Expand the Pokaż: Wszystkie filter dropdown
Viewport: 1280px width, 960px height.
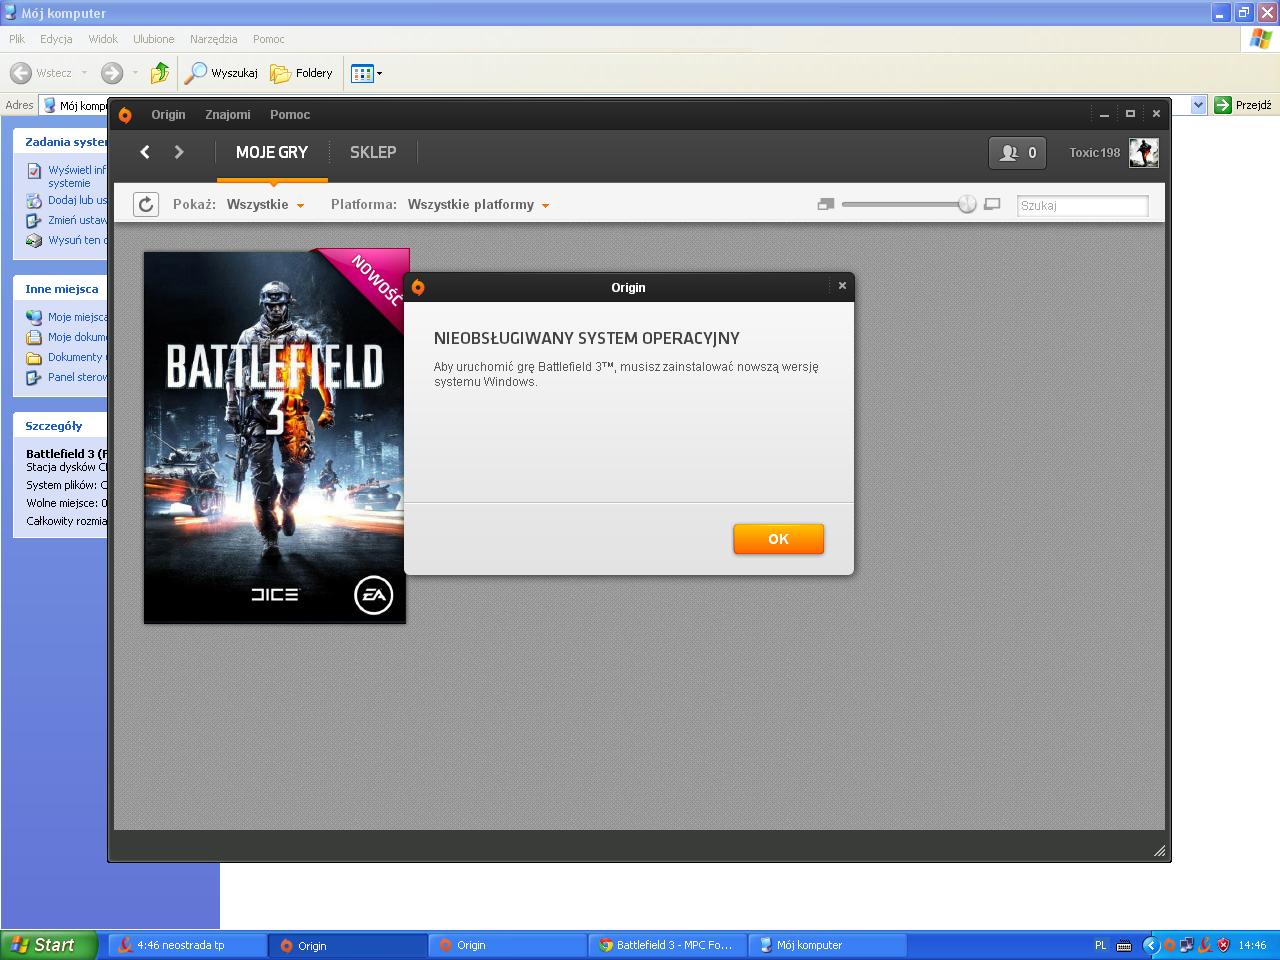[x=265, y=205]
